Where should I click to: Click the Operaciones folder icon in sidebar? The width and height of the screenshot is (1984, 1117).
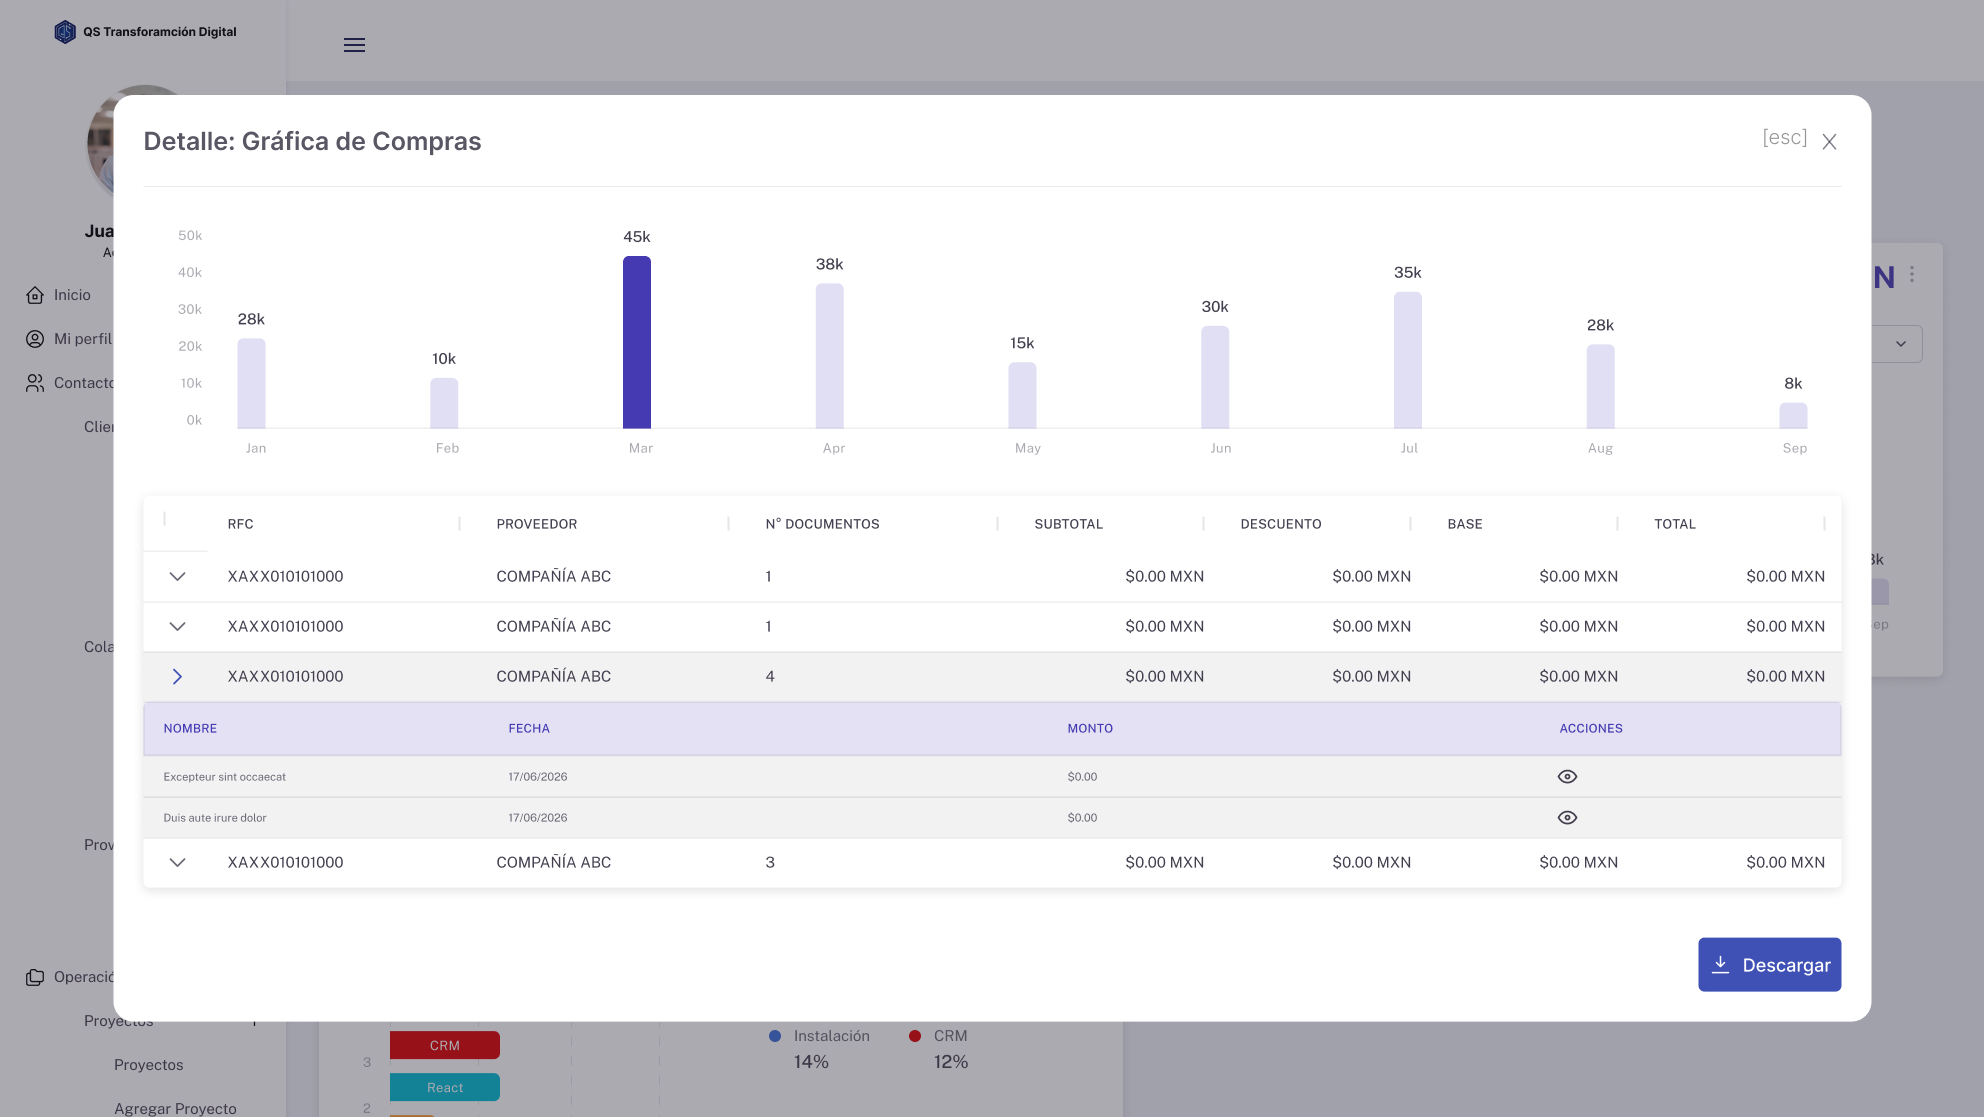(35, 977)
